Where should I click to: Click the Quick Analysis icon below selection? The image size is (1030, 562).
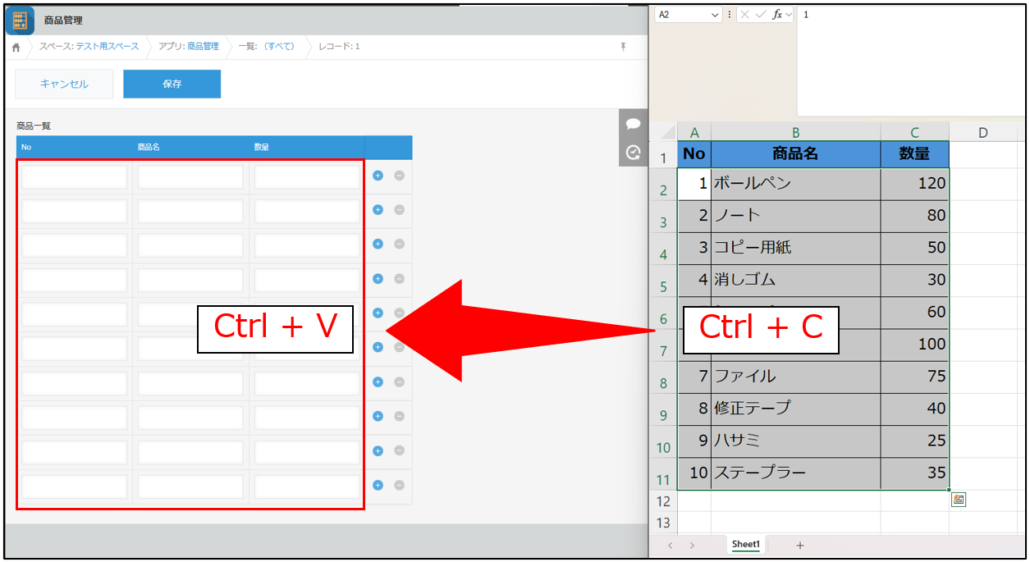tap(959, 500)
